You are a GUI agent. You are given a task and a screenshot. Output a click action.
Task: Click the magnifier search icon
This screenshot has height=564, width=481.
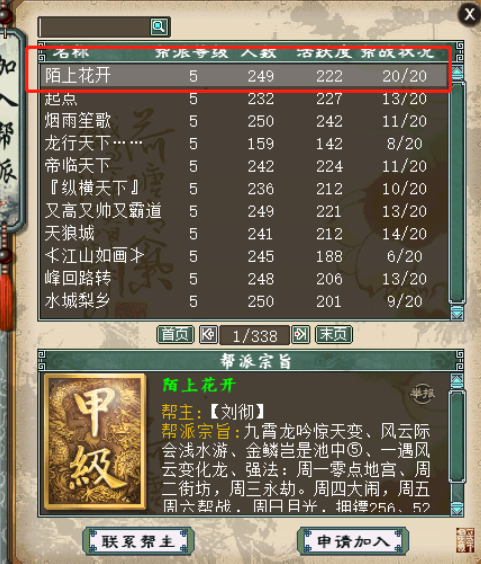(x=159, y=26)
